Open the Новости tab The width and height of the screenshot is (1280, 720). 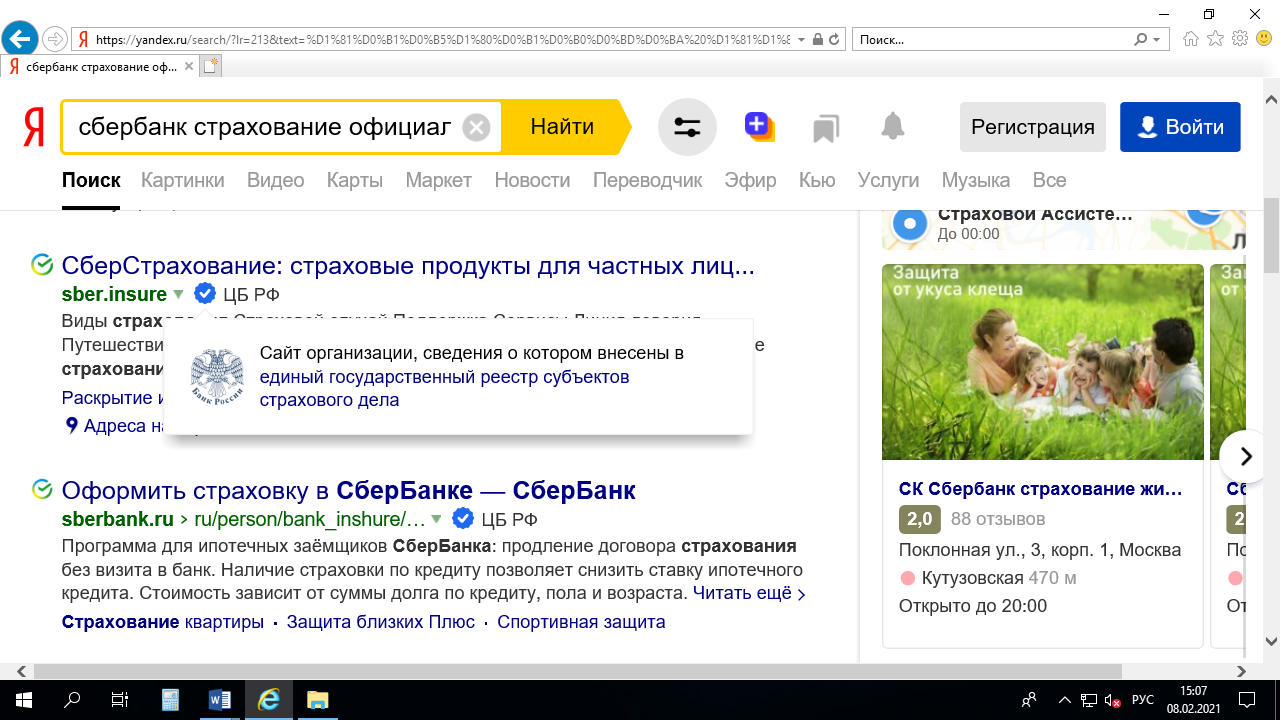(532, 180)
